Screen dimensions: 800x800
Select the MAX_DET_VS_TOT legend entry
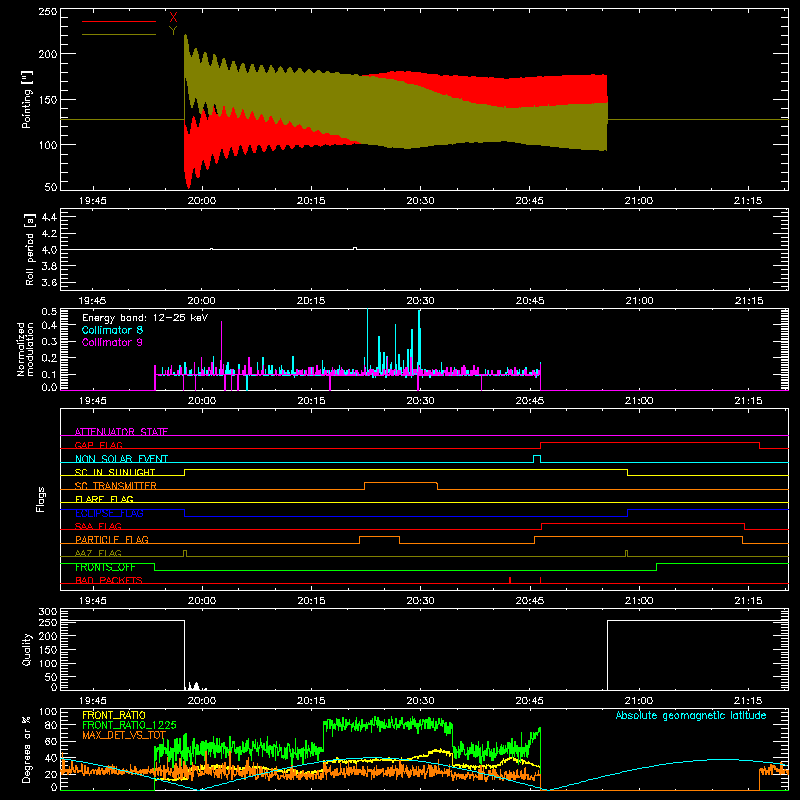click(x=124, y=735)
